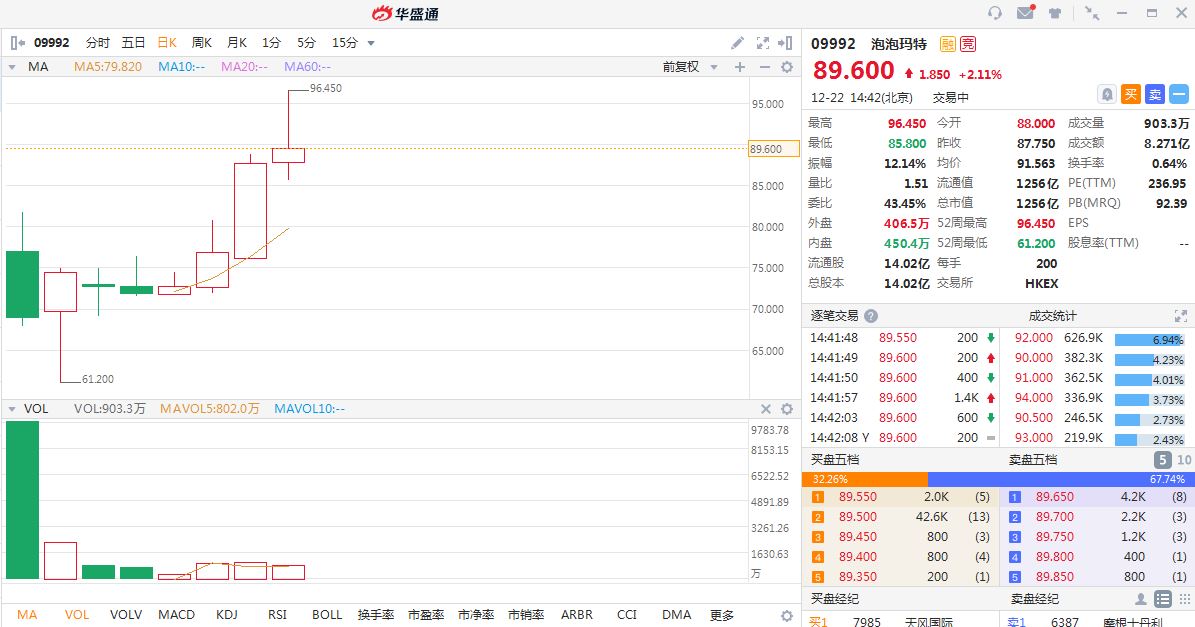Open customer service headset icon

click(x=994, y=13)
